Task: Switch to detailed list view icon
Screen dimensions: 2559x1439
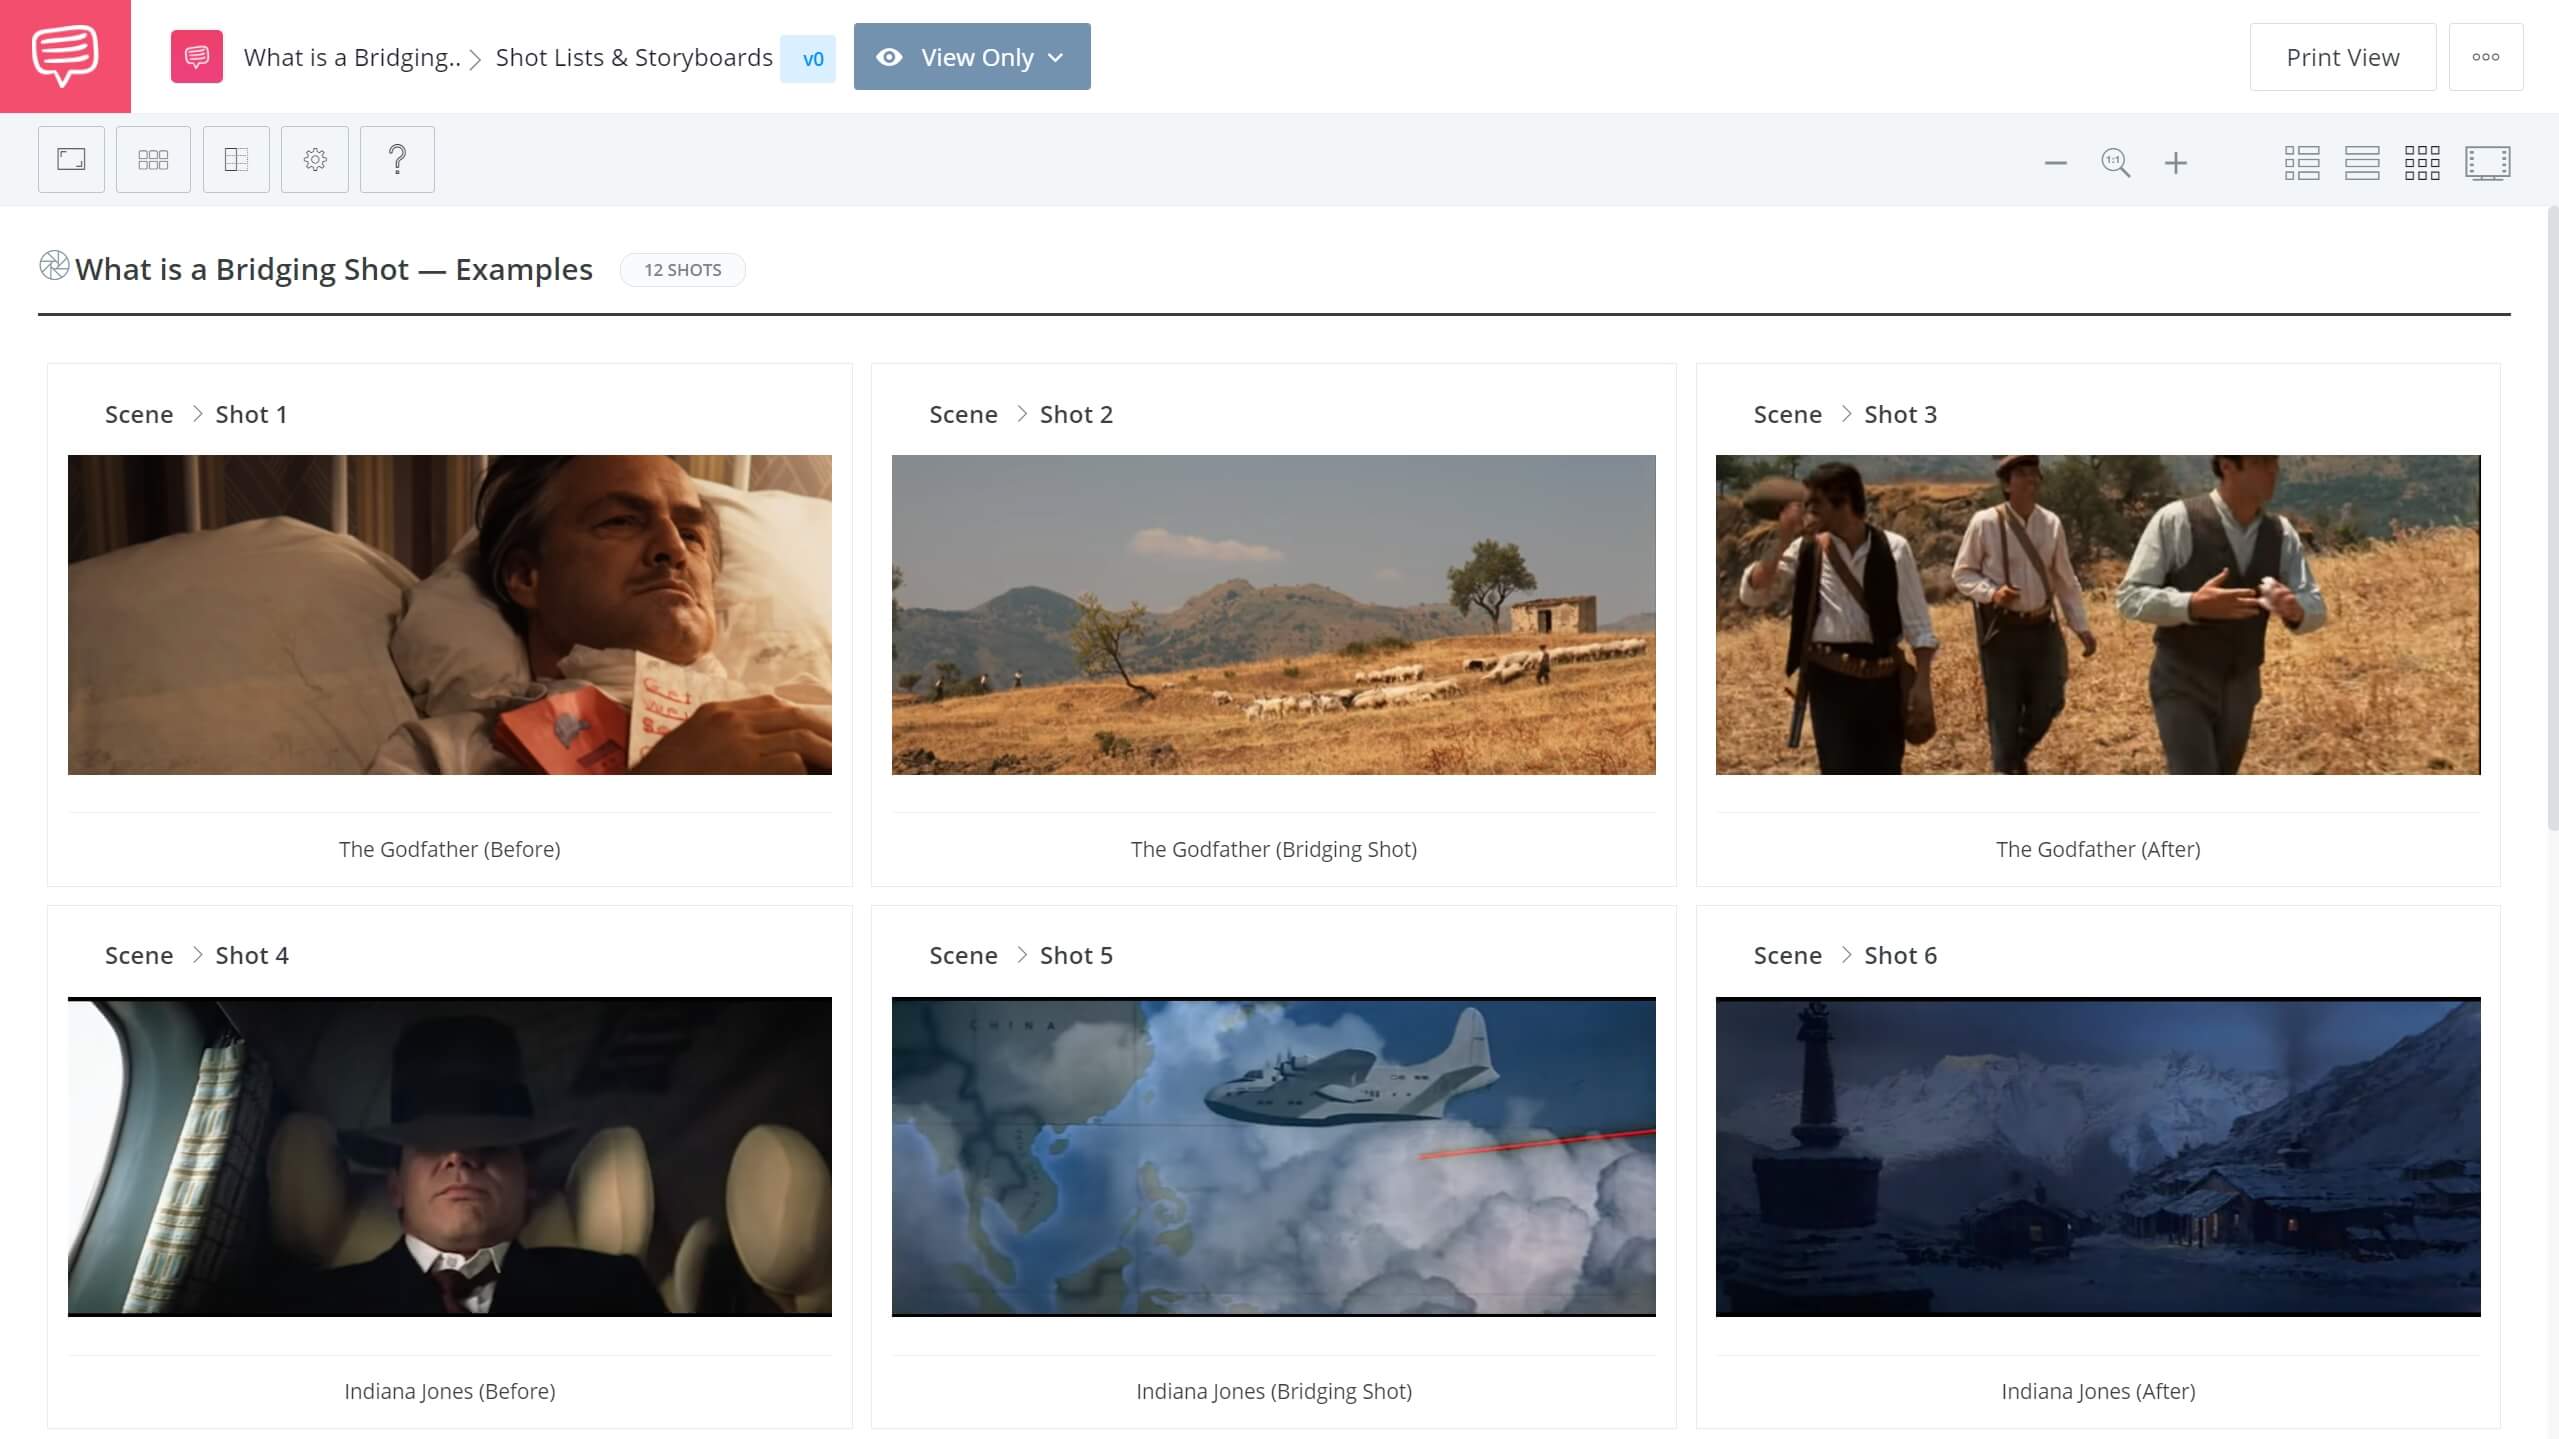Action: pyautogui.click(x=2302, y=163)
